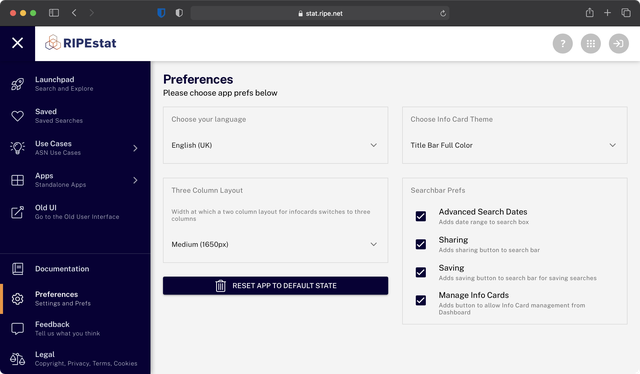Expand Use Cases submenu chevron
This screenshot has height=374, width=640.
(136, 148)
